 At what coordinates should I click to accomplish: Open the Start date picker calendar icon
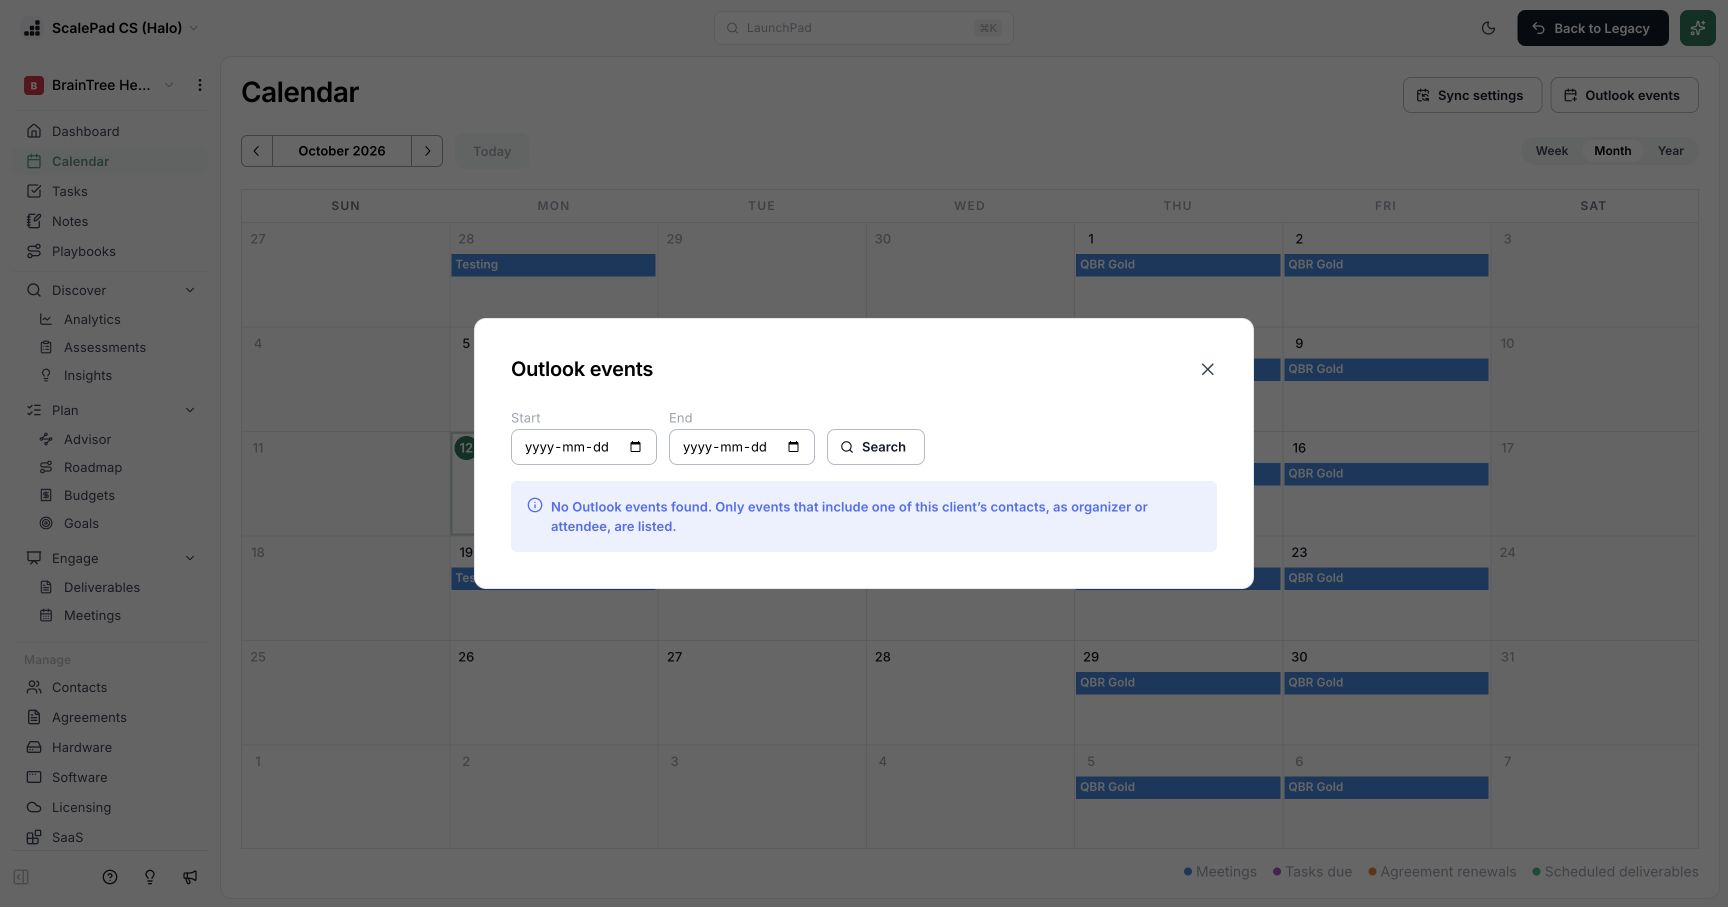[636, 447]
